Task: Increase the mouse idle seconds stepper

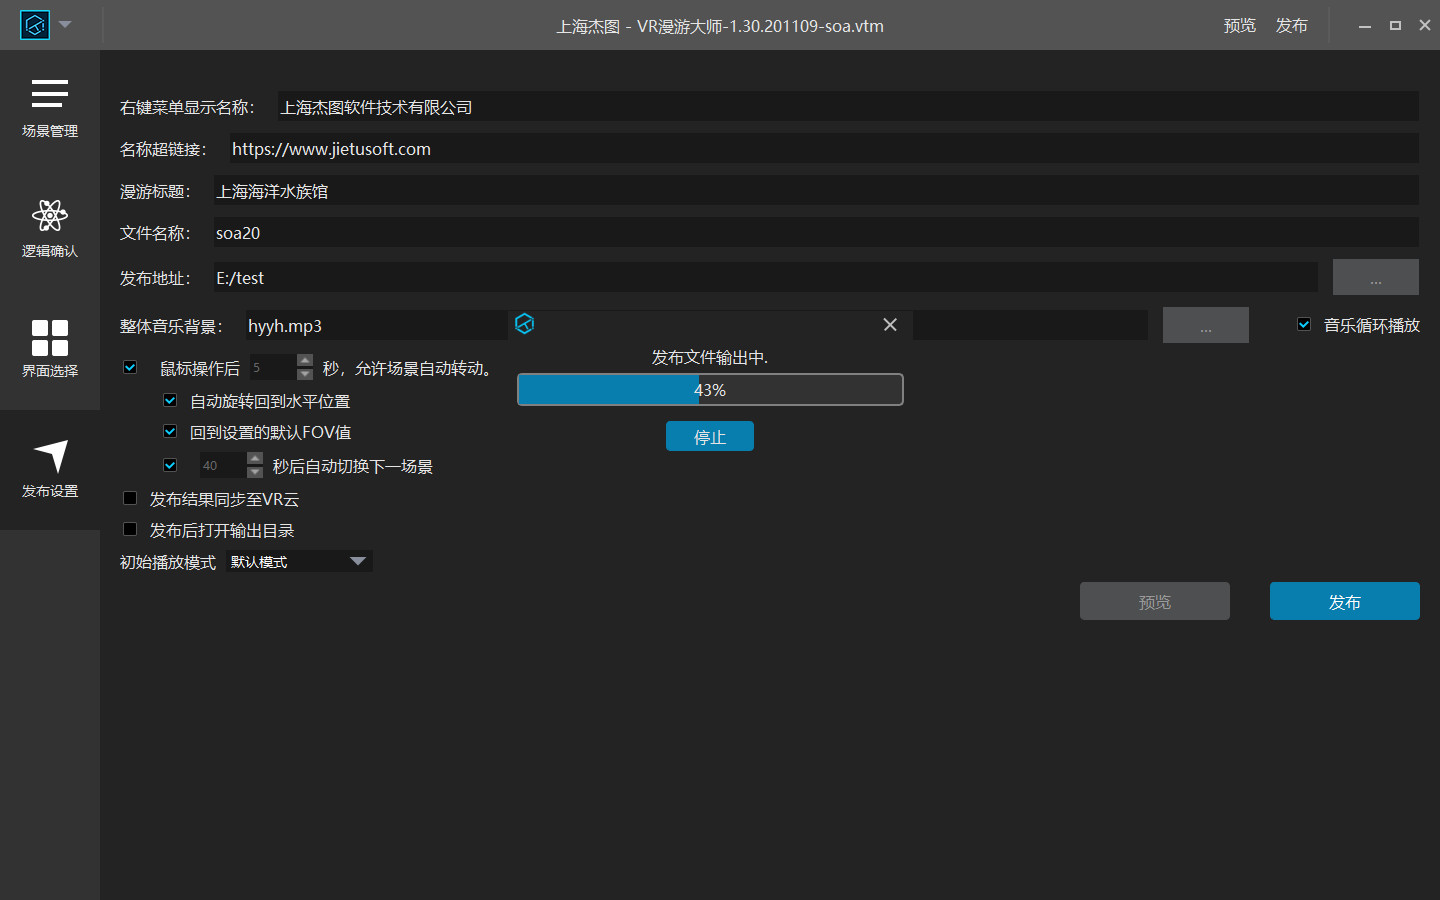Action: coord(305,360)
